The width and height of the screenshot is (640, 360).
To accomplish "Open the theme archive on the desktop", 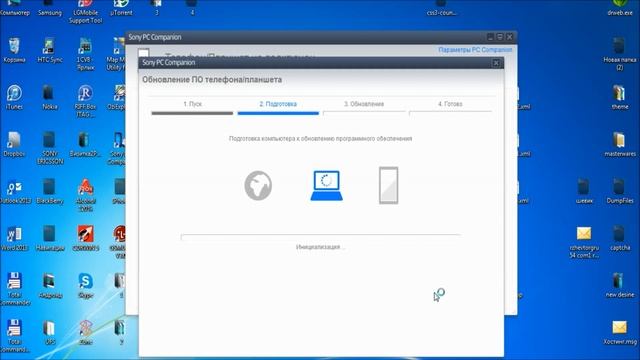I will [620, 98].
